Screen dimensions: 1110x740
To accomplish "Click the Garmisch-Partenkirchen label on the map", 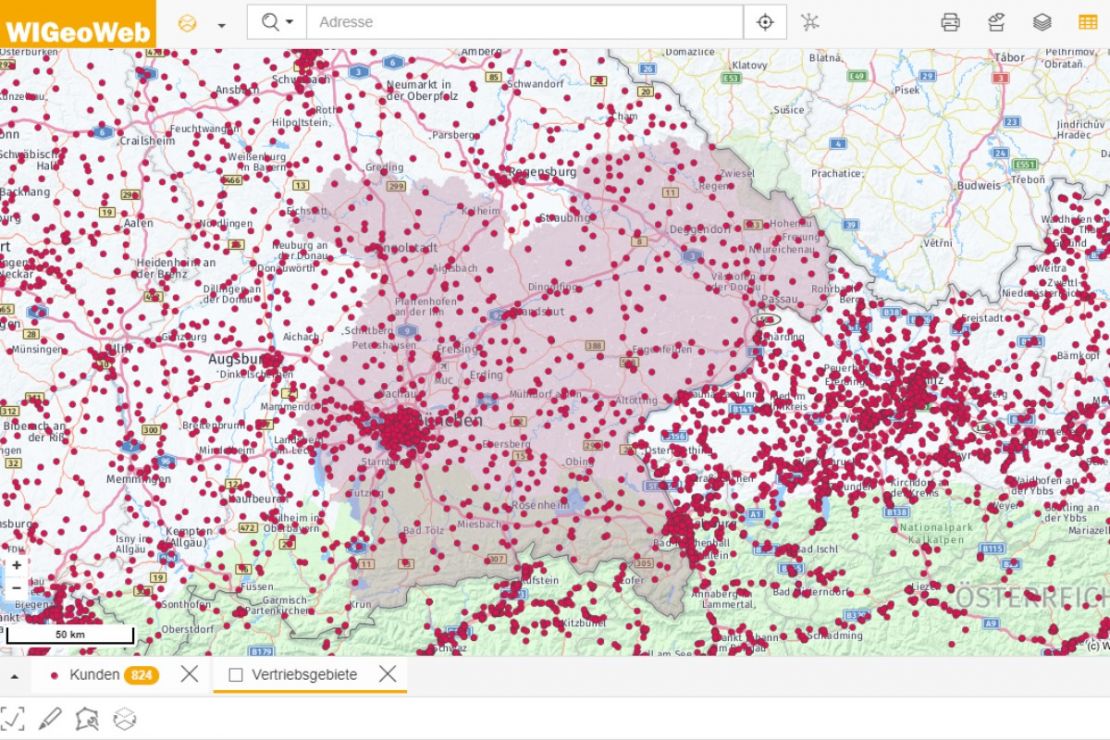I will pos(277,605).
